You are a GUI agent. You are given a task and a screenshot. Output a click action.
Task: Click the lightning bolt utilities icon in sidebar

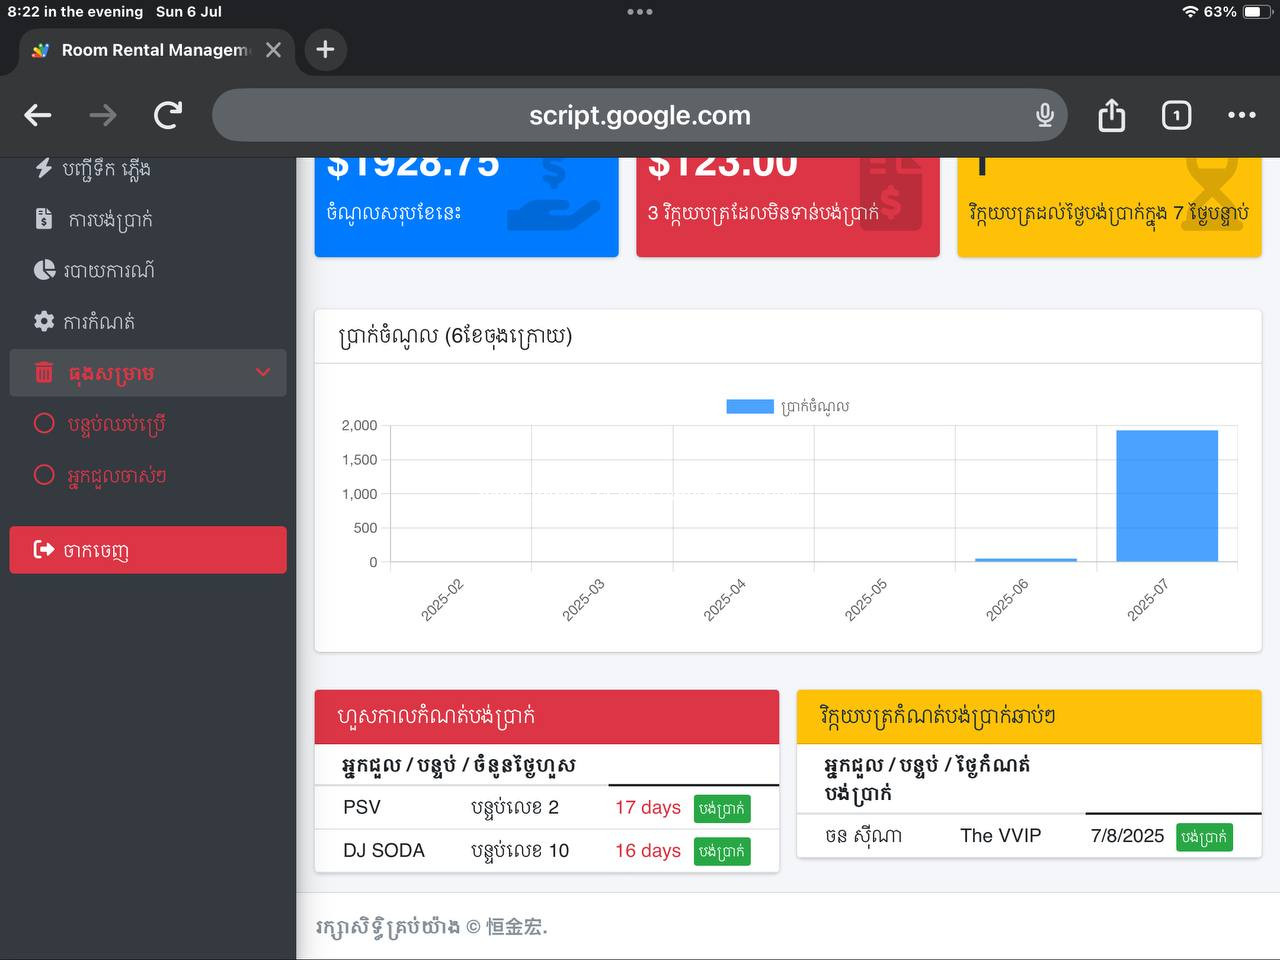point(43,168)
